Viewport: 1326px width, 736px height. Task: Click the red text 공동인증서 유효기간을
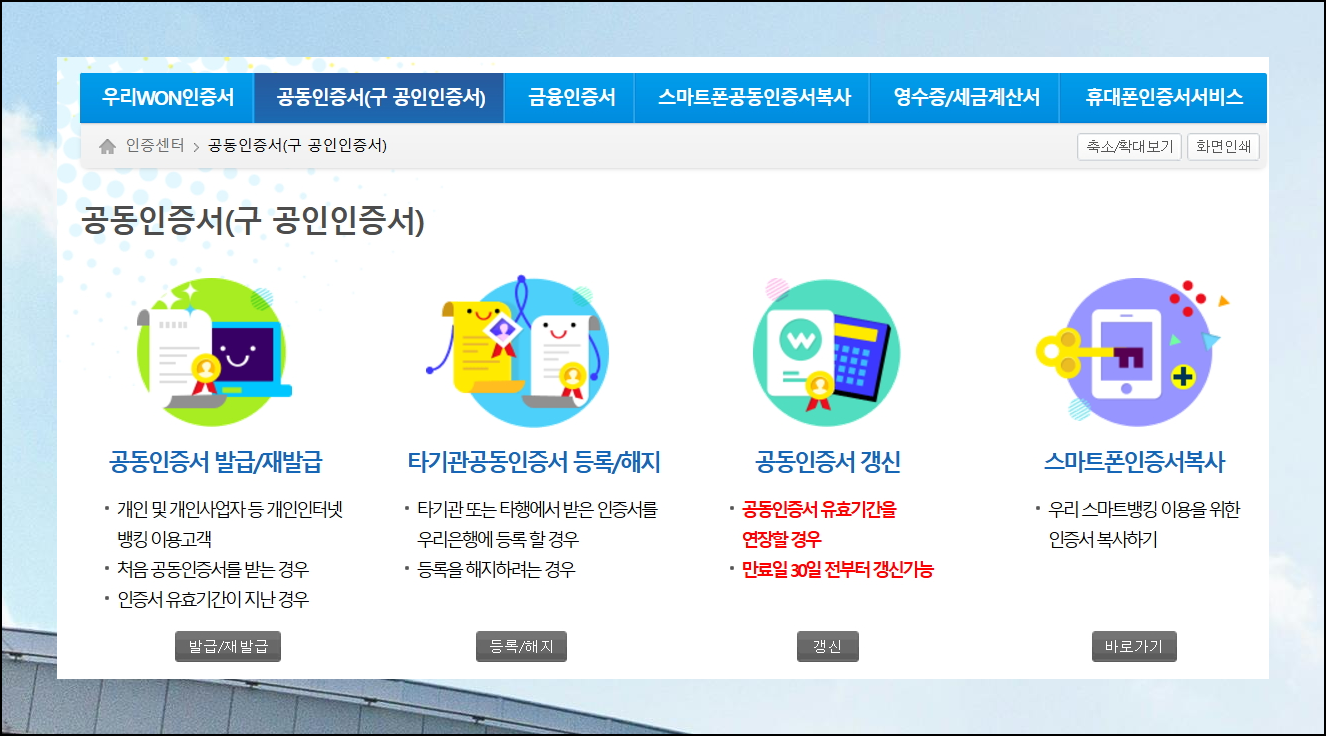820,510
